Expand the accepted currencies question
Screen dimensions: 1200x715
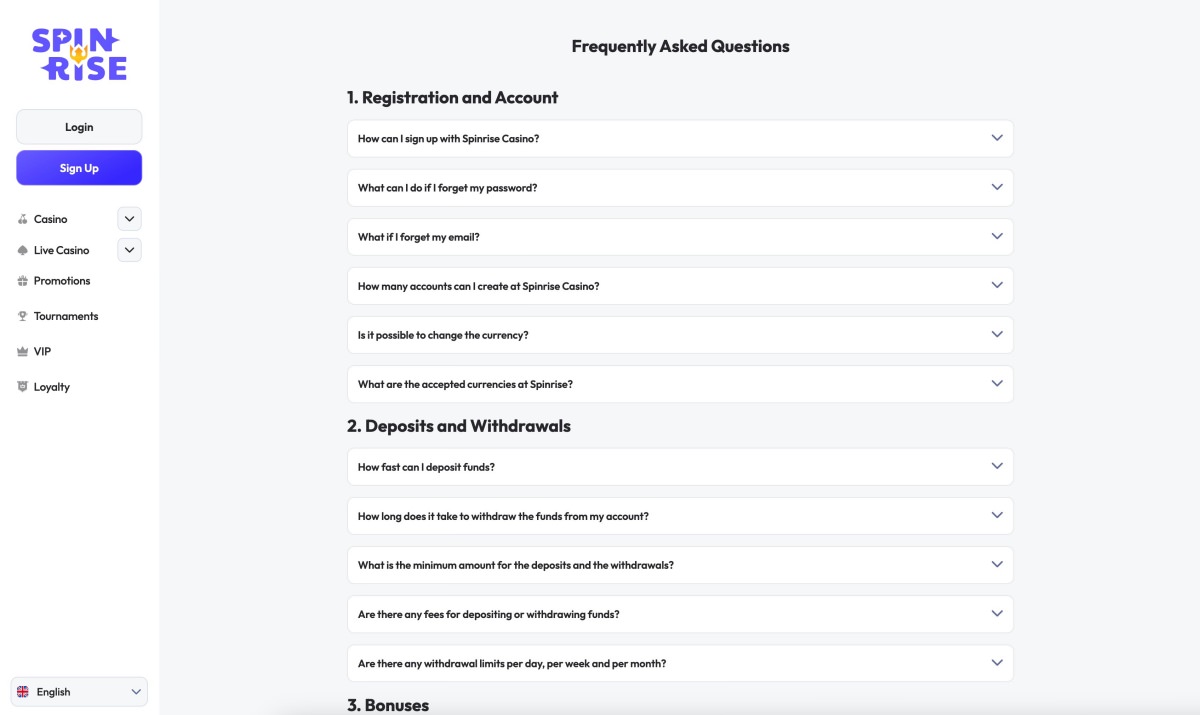coord(680,384)
